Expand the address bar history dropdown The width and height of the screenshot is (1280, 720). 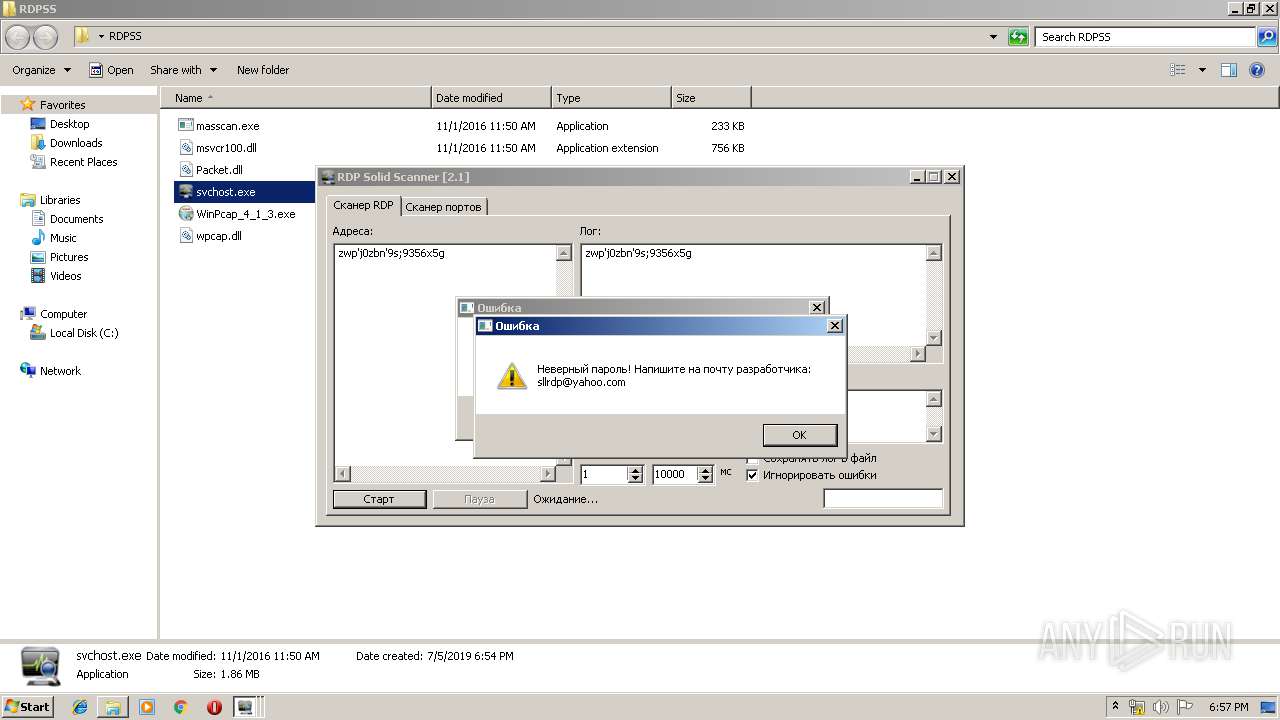[993, 37]
